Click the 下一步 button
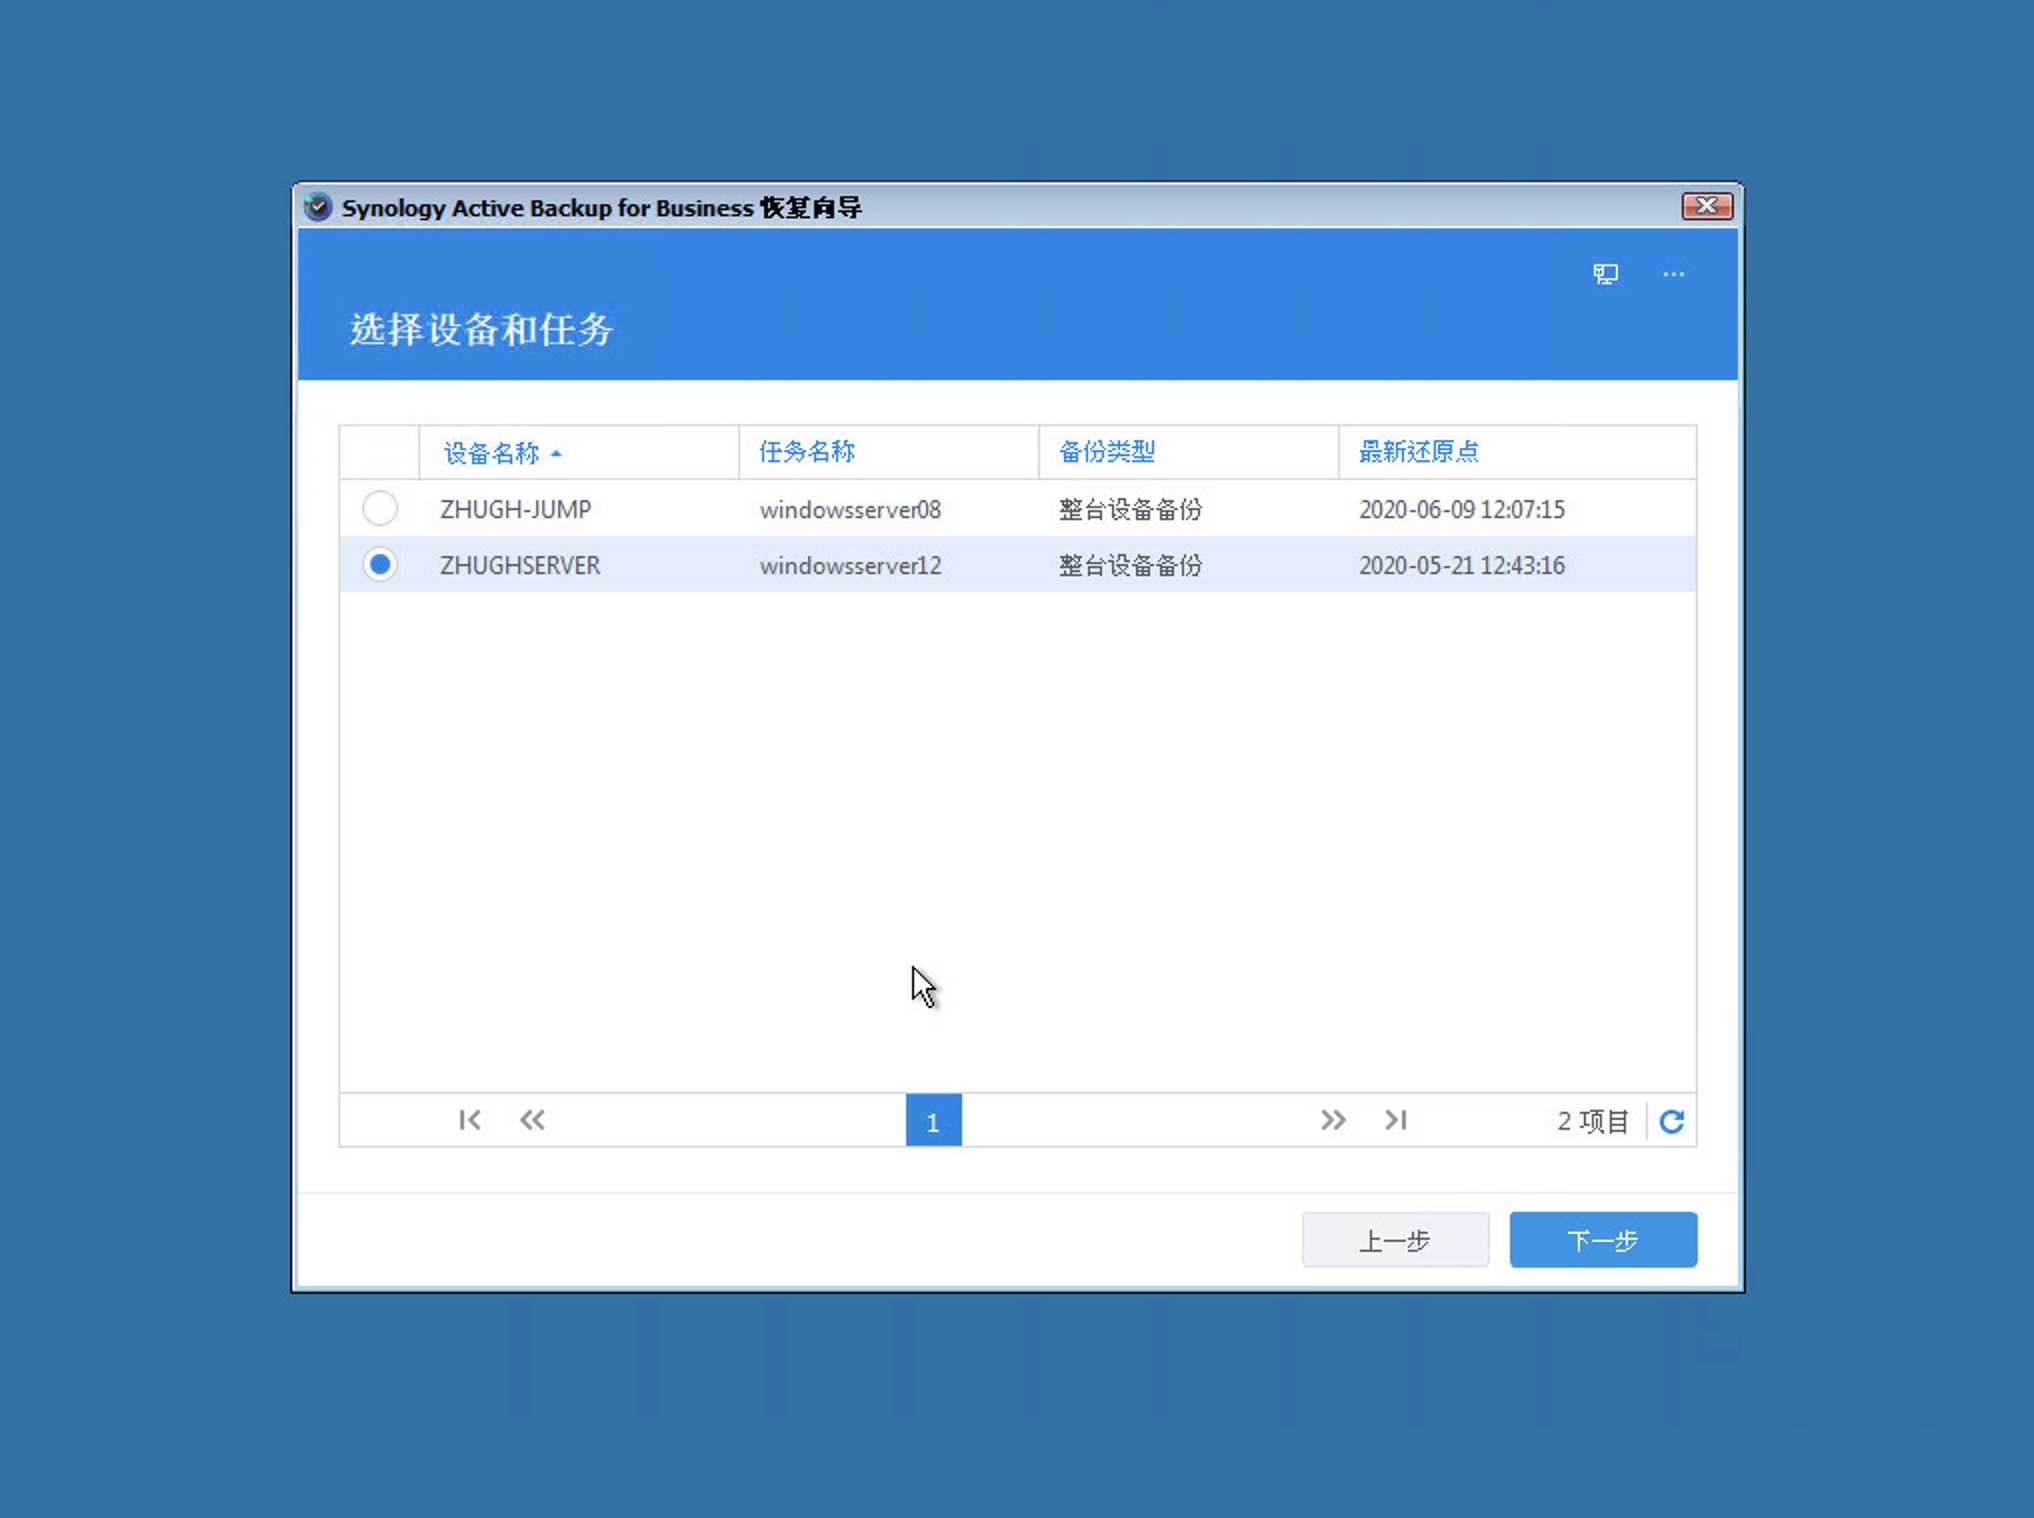 coord(1603,1240)
